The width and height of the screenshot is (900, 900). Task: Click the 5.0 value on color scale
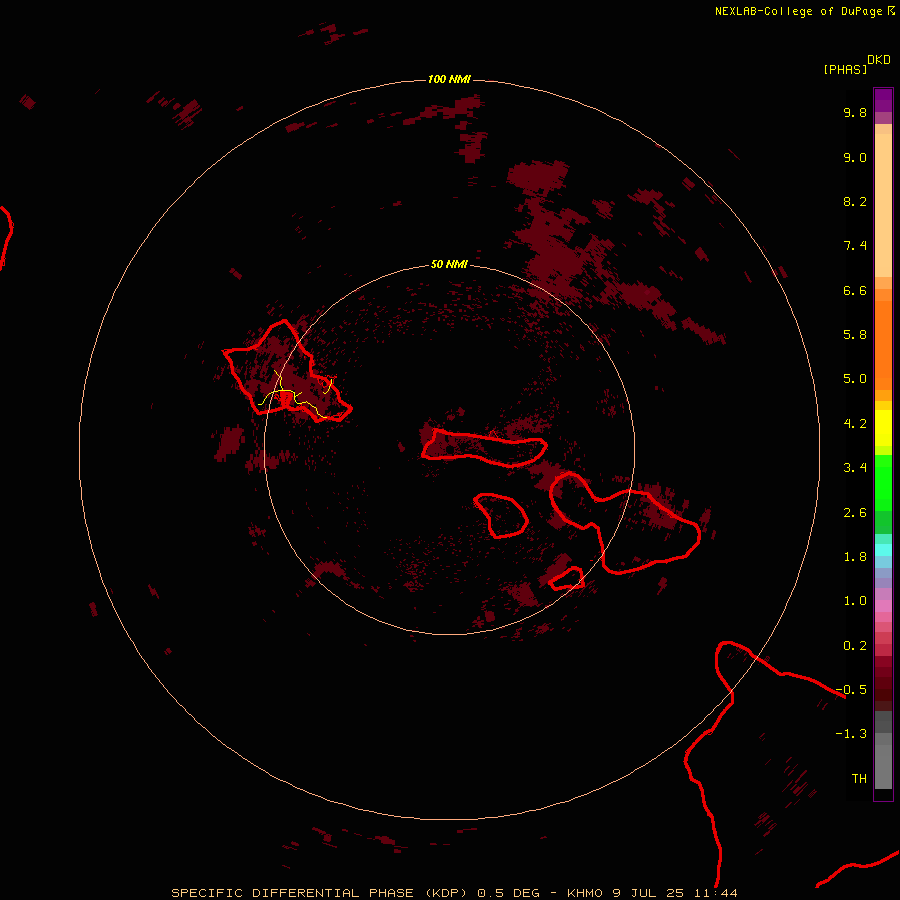tap(855, 379)
